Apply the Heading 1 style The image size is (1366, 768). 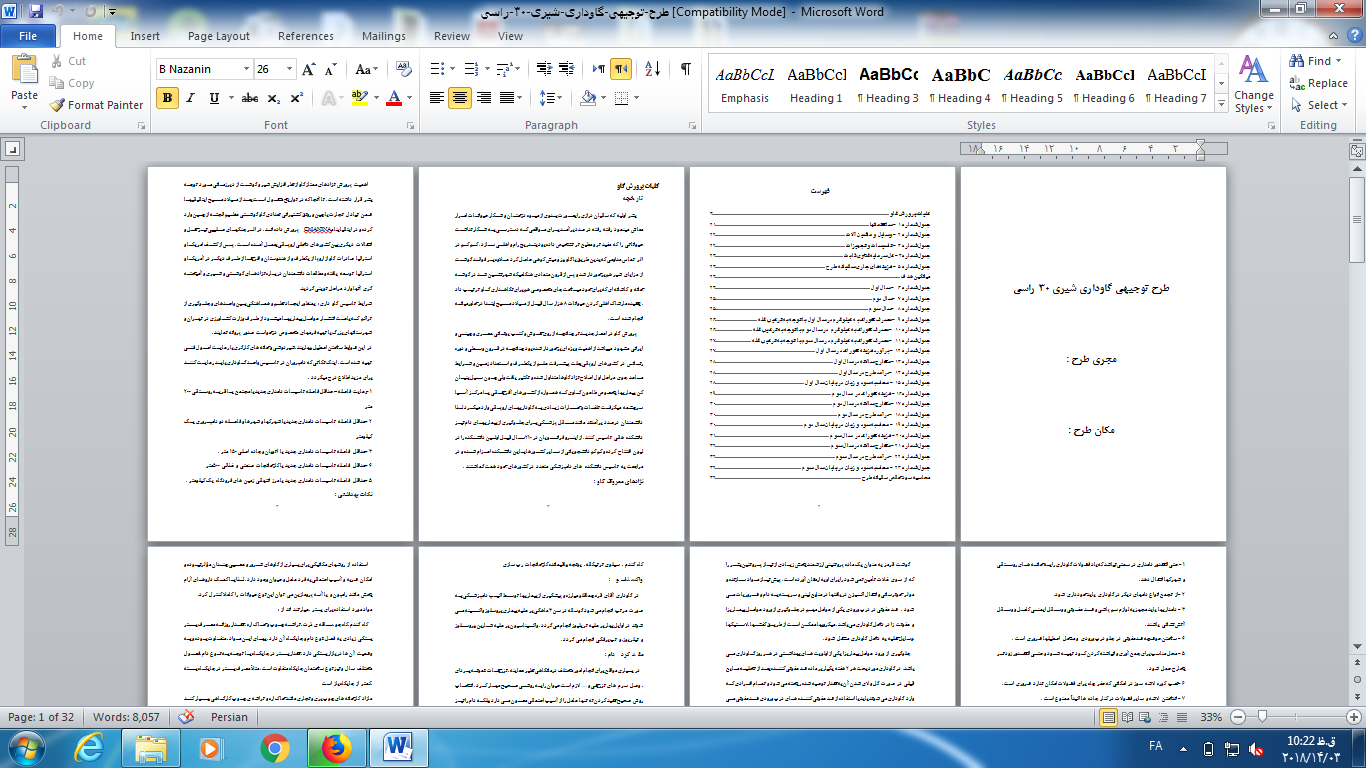816,85
